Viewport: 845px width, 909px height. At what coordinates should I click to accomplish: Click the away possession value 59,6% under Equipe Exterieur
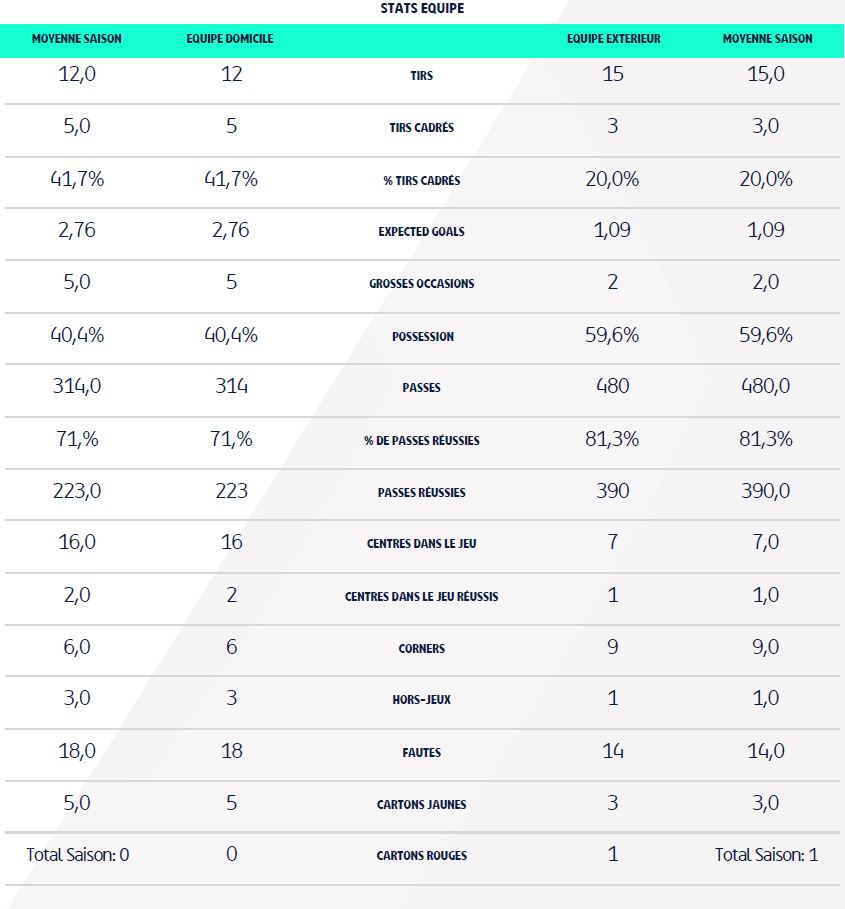tap(612, 335)
